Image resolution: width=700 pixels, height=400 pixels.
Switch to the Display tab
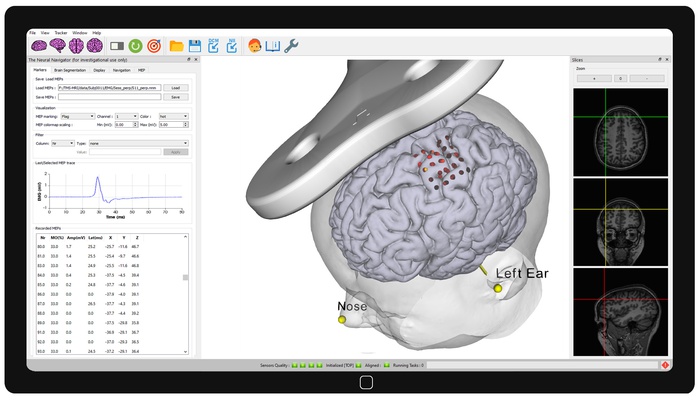(x=100, y=70)
